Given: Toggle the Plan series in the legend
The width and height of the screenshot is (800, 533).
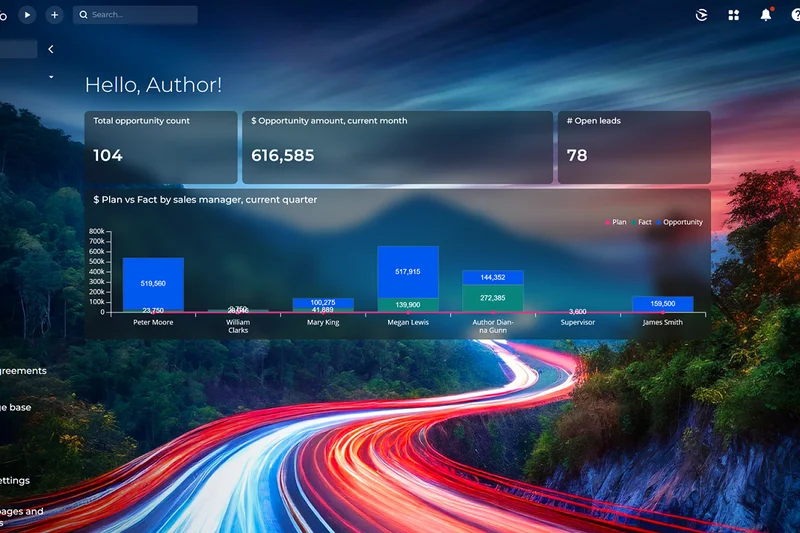Looking at the screenshot, I should [x=616, y=222].
